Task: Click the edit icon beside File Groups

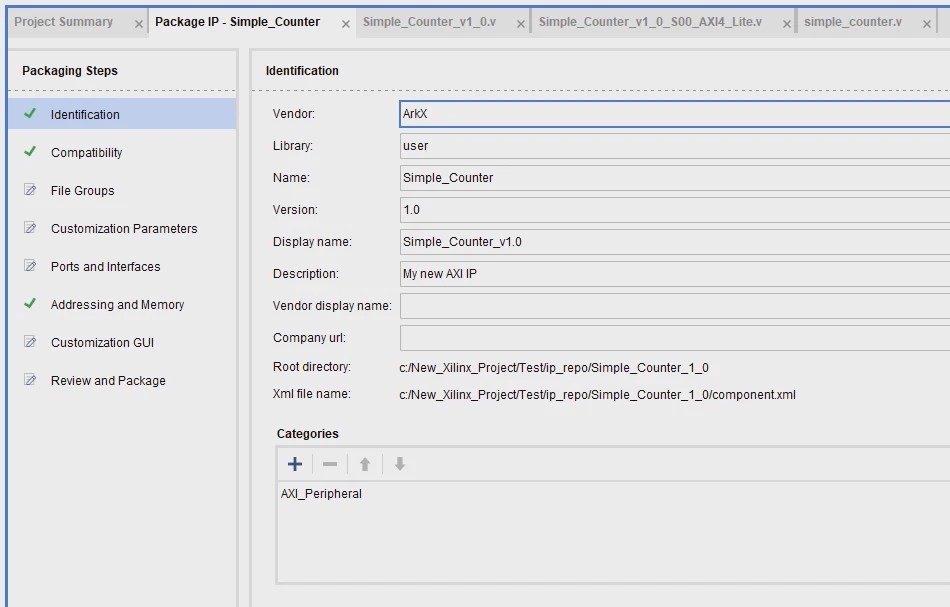Action: 30,190
